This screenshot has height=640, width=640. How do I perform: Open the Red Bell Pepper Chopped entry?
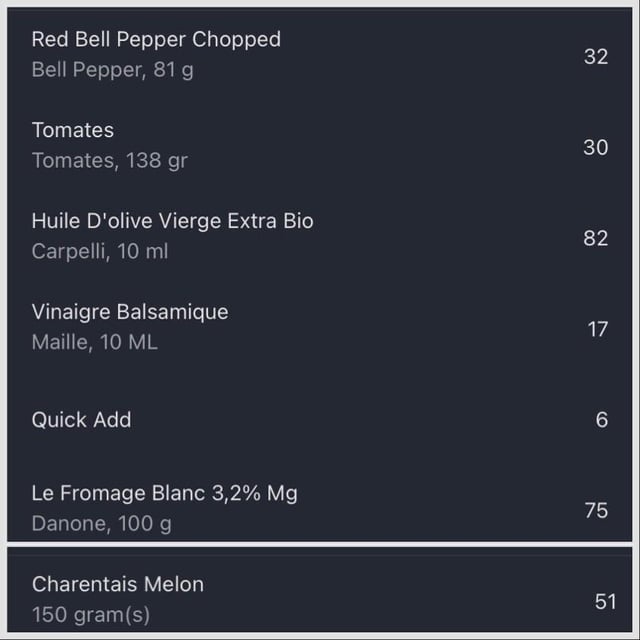coord(320,55)
